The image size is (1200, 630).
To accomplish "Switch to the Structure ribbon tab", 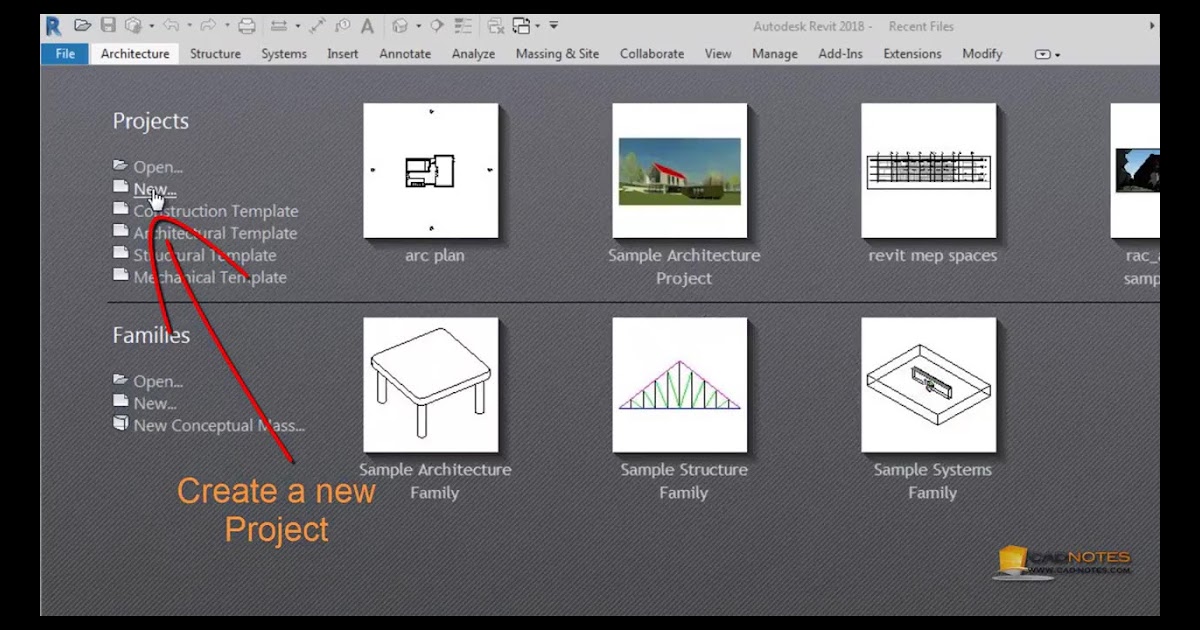I will coord(215,54).
